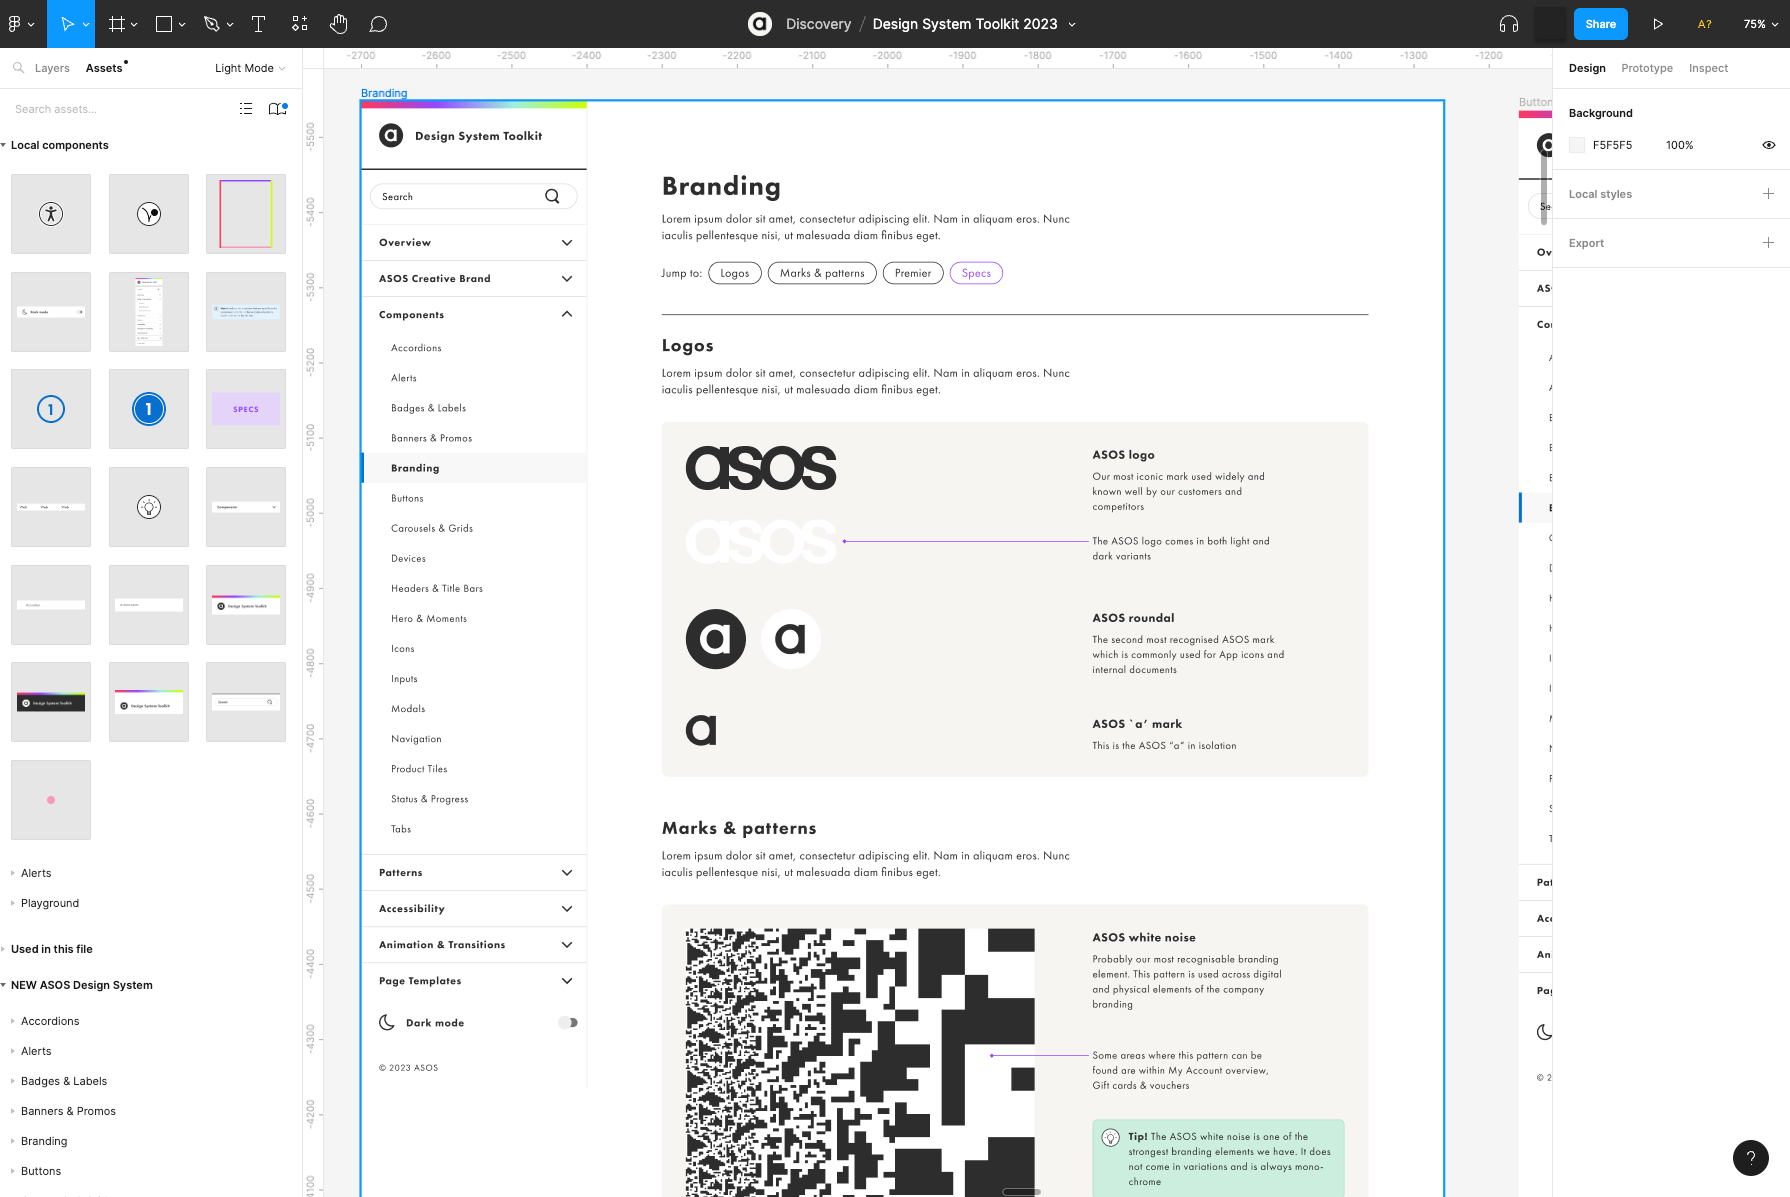1790x1197 pixels.
Task: Select the Text tool
Action: click(258, 24)
